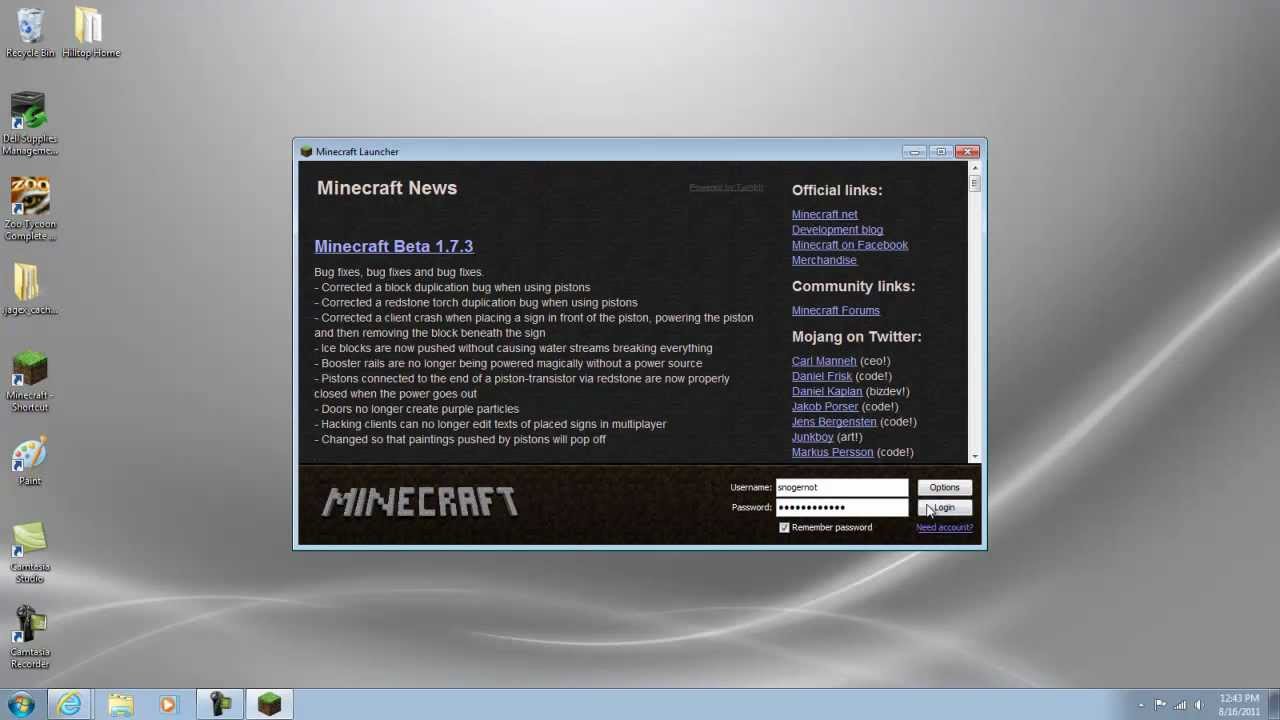1280x720 pixels.
Task: Open Carl Manneh's Twitter link
Action: [x=824, y=361]
